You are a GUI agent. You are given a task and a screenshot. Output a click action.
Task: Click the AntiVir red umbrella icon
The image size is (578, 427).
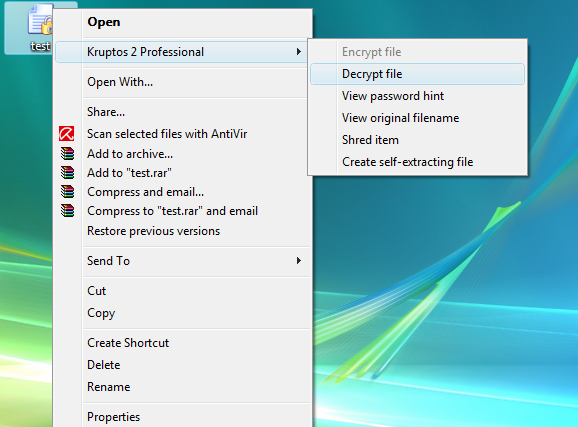[x=67, y=133]
